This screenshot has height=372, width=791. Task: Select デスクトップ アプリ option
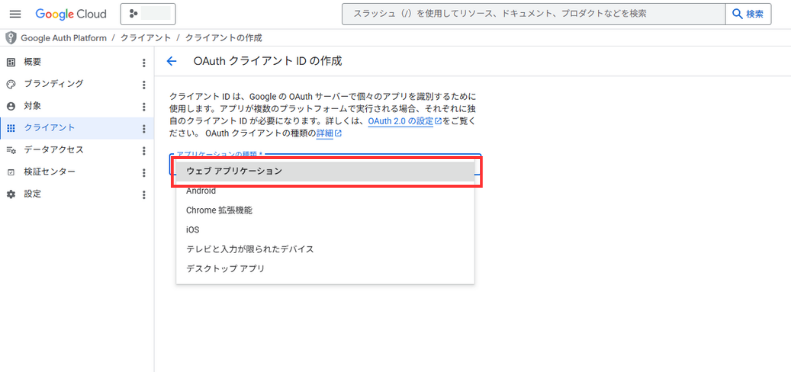[325, 269]
